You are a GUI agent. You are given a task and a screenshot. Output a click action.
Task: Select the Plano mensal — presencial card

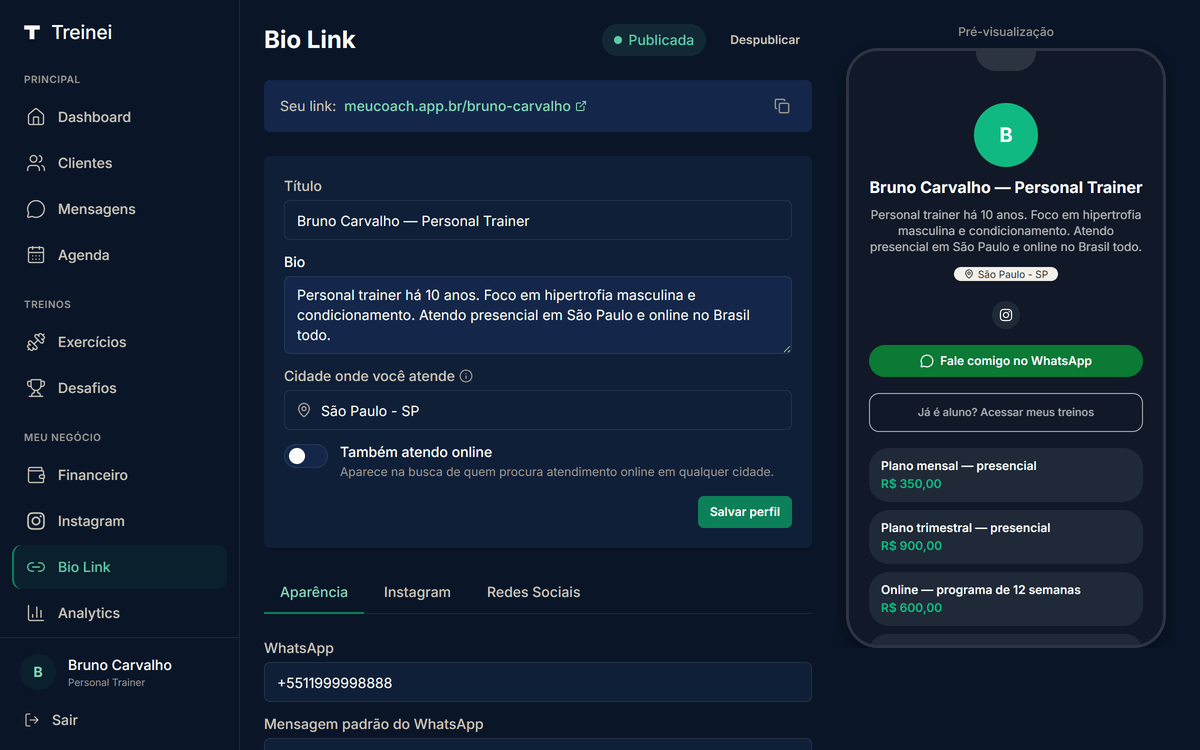pyautogui.click(x=1006, y=475)
